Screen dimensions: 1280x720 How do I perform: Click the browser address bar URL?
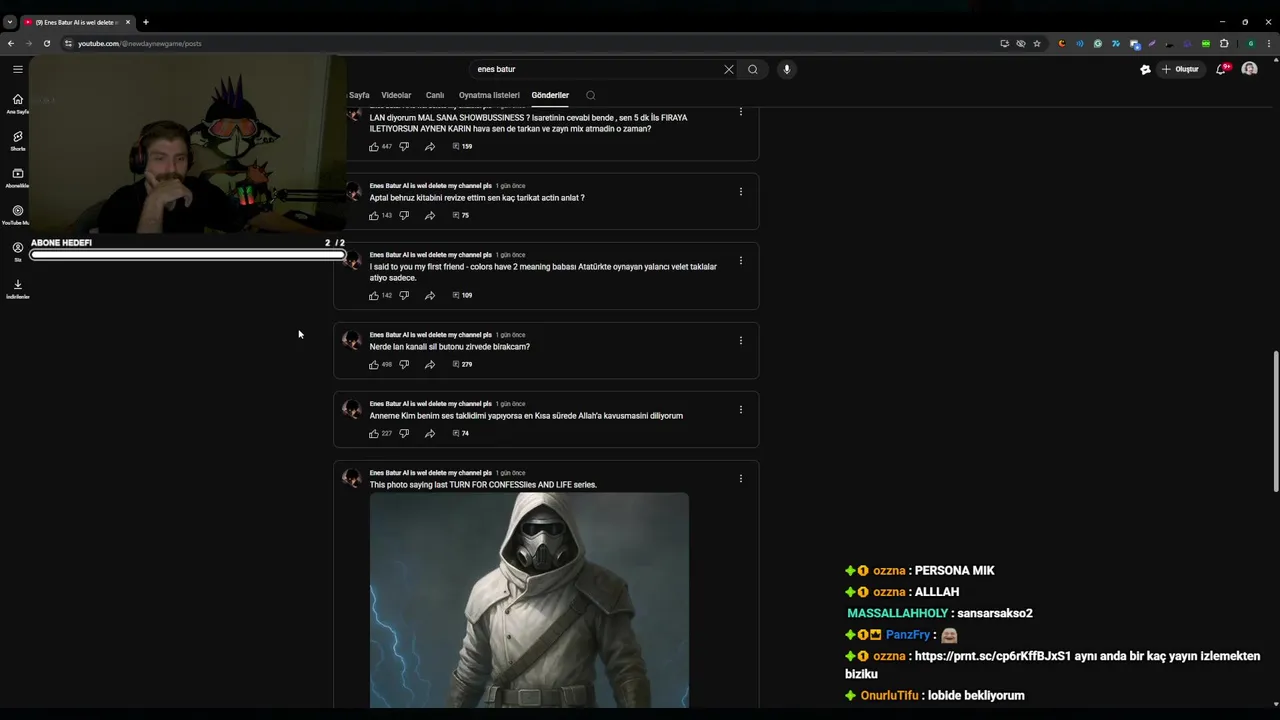pos(139,43)
